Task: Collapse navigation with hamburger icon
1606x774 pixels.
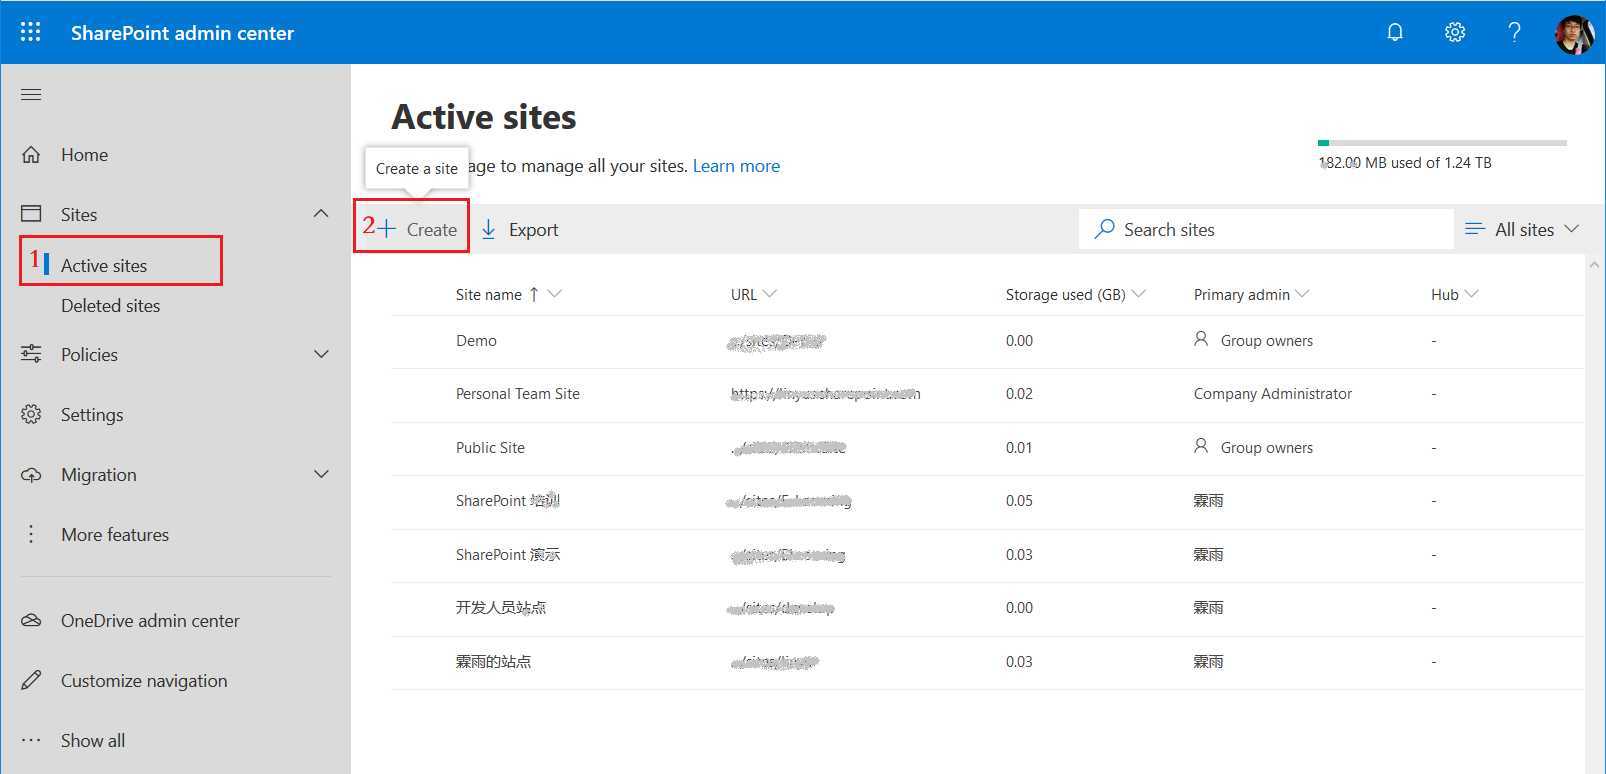Action: 31,94
